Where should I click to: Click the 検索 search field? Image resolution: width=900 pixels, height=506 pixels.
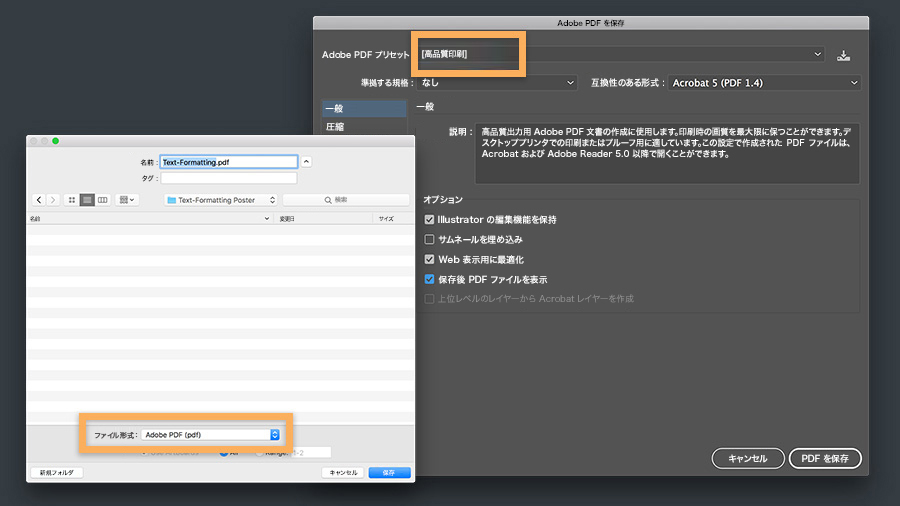pos(346,200)
